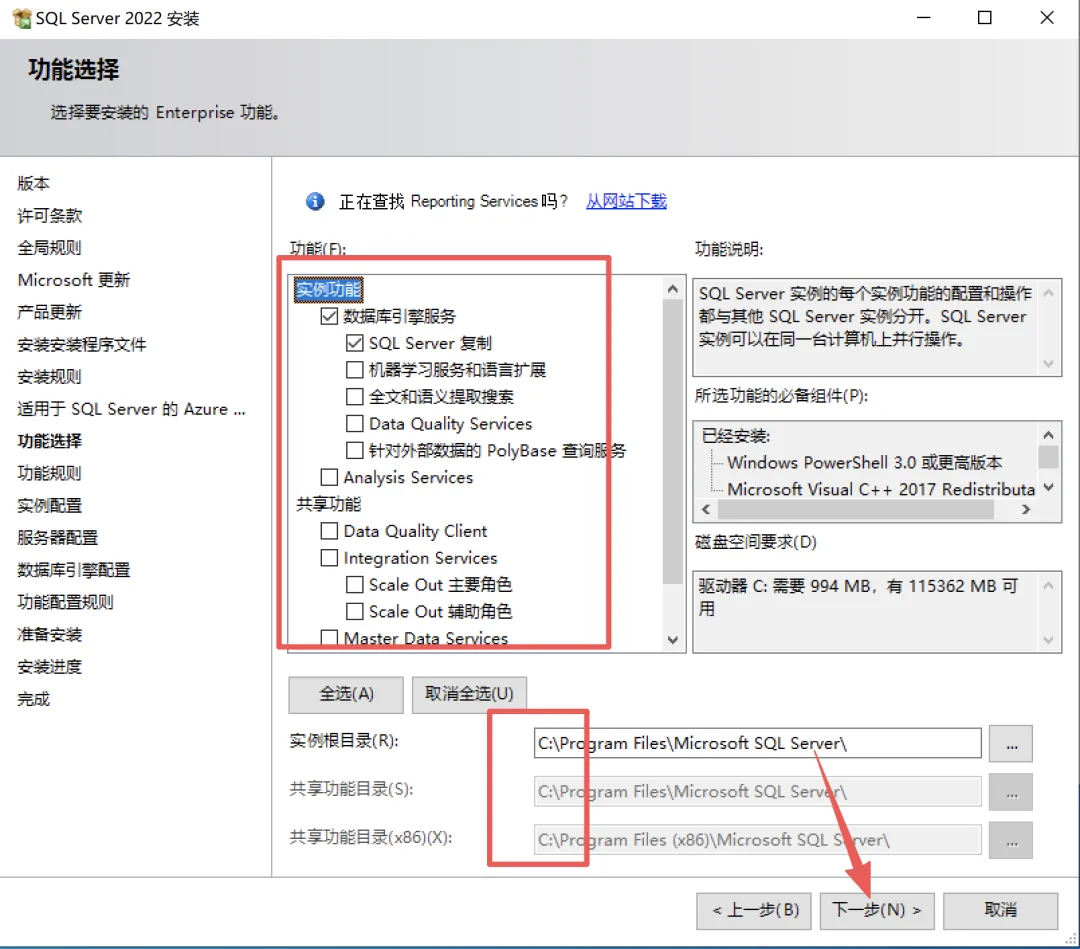Proceed with 下一步(N) button

(877, 910)
